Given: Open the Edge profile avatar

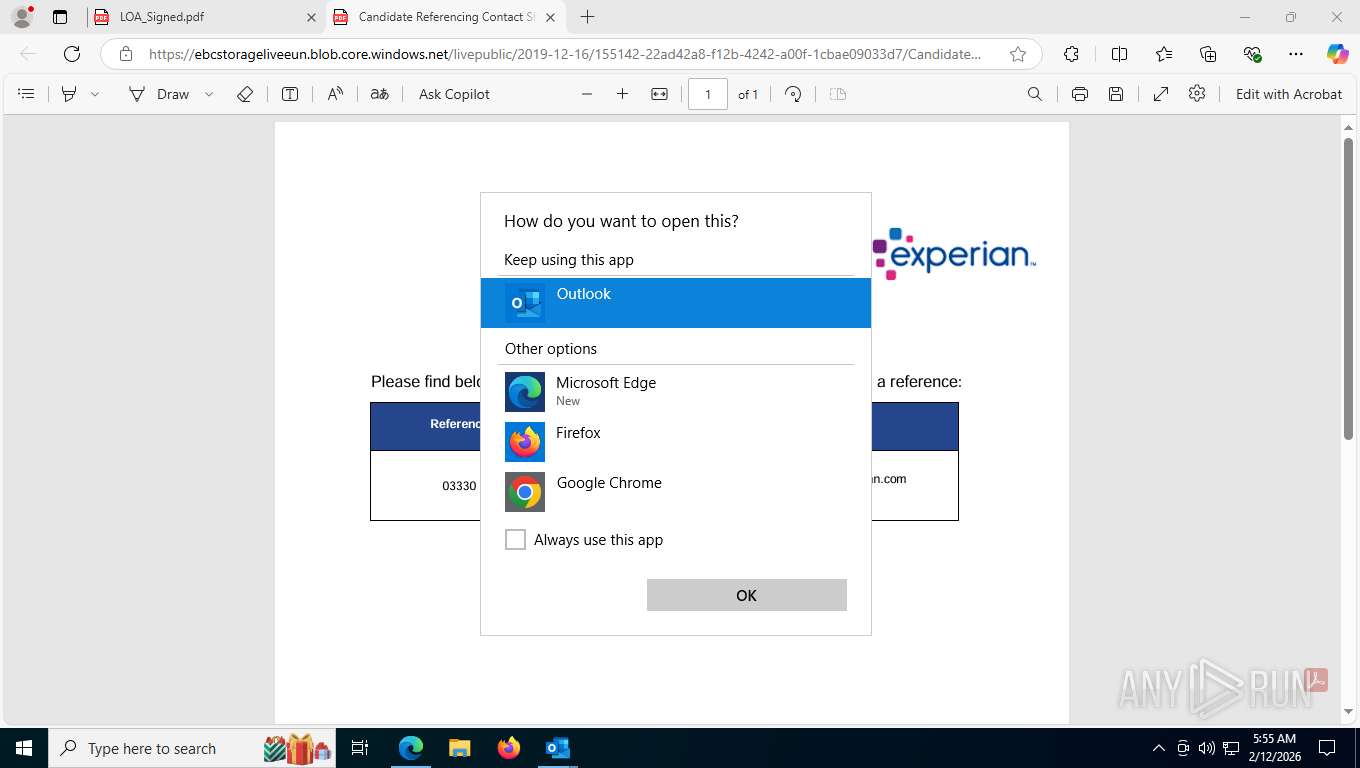Looking at the screenshot, I should point(21,17).
